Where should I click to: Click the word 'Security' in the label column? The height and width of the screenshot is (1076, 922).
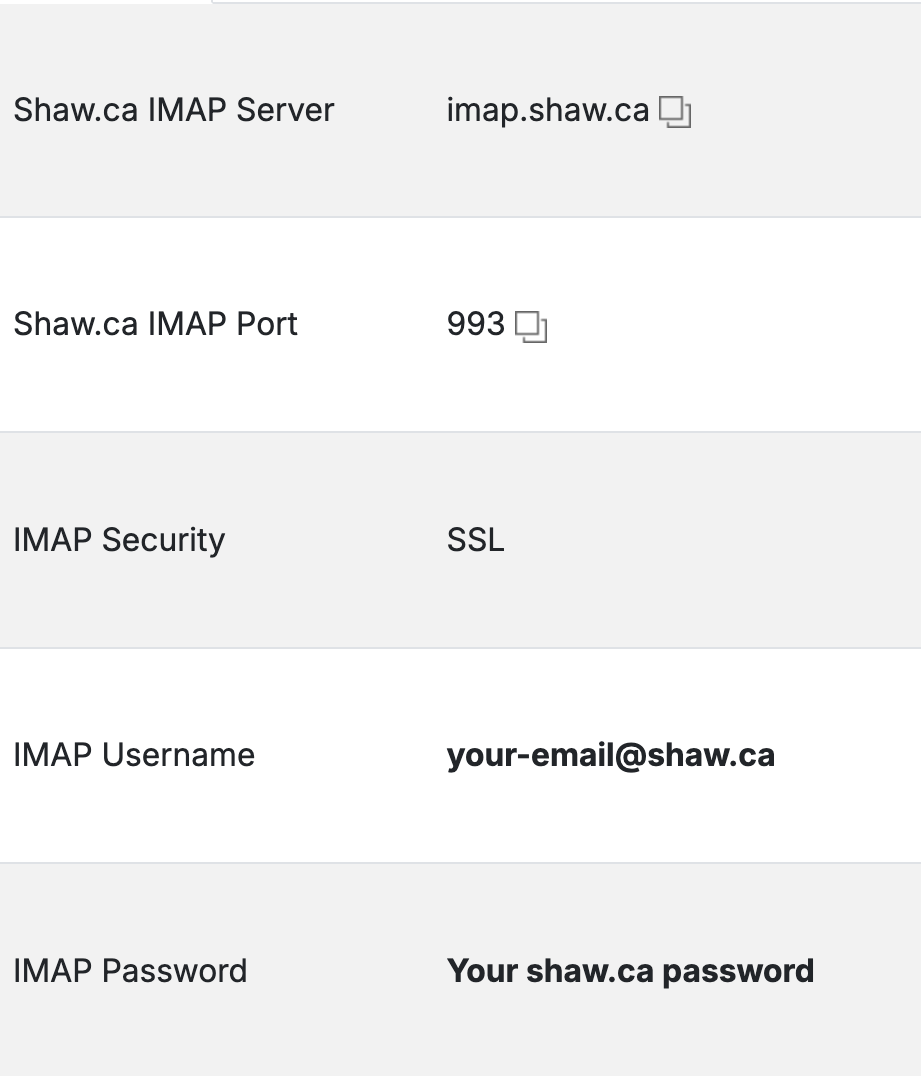163,541
